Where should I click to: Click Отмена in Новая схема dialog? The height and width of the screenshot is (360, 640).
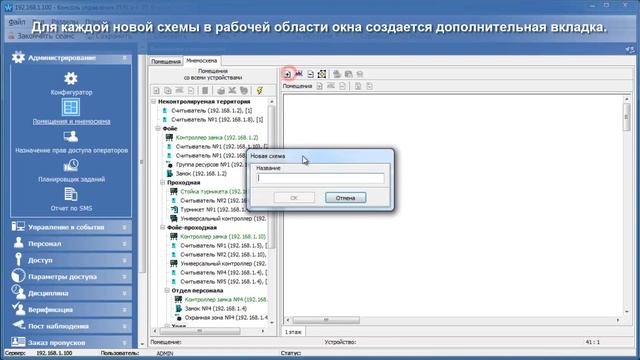[x=345, y=198]
